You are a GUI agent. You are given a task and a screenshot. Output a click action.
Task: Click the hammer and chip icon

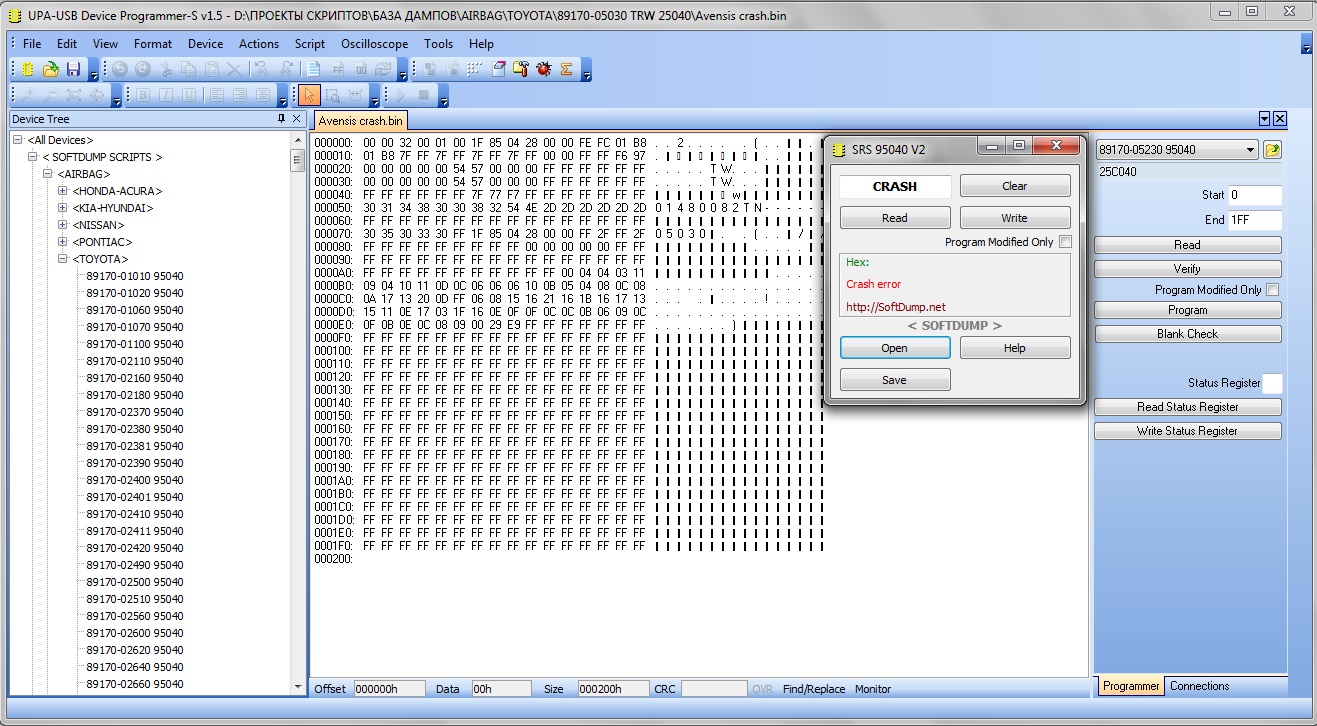click(x=520, y=69)
